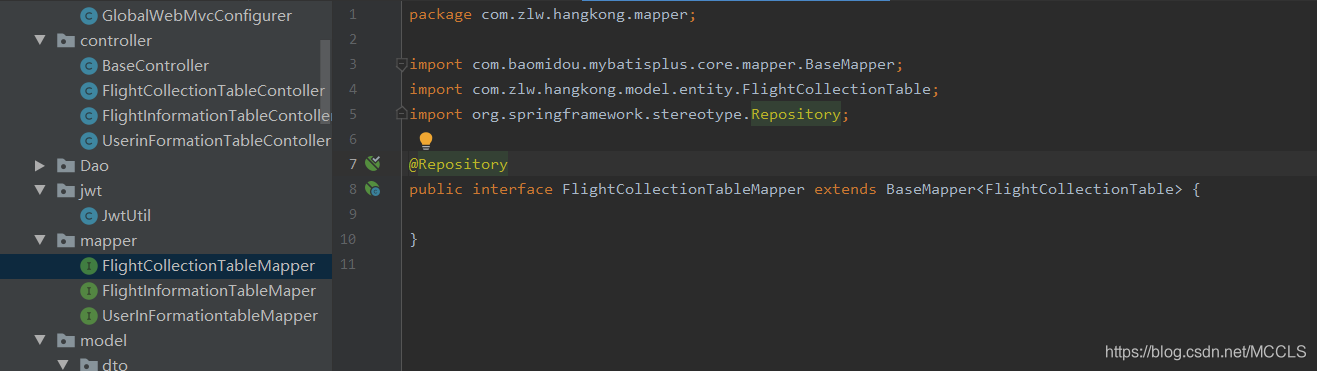This screenshot has height=371, width=1317.
Task: Collapse the mapper package
Action: tap(40, 241)
